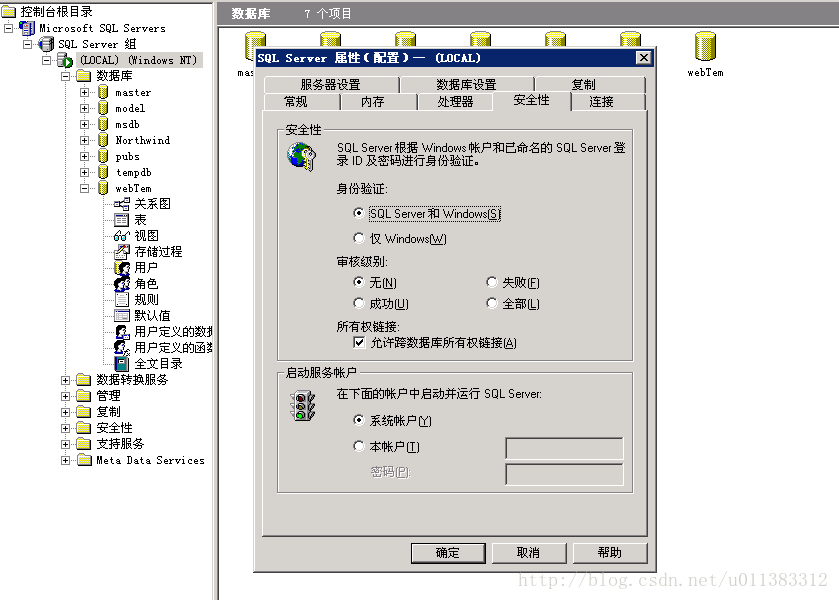Image resolution: width=839 pixels, height=600 pixels.
Task: Choose 本帐户(T) startup account
Action: pyautogui.click(x=359, y=446)
